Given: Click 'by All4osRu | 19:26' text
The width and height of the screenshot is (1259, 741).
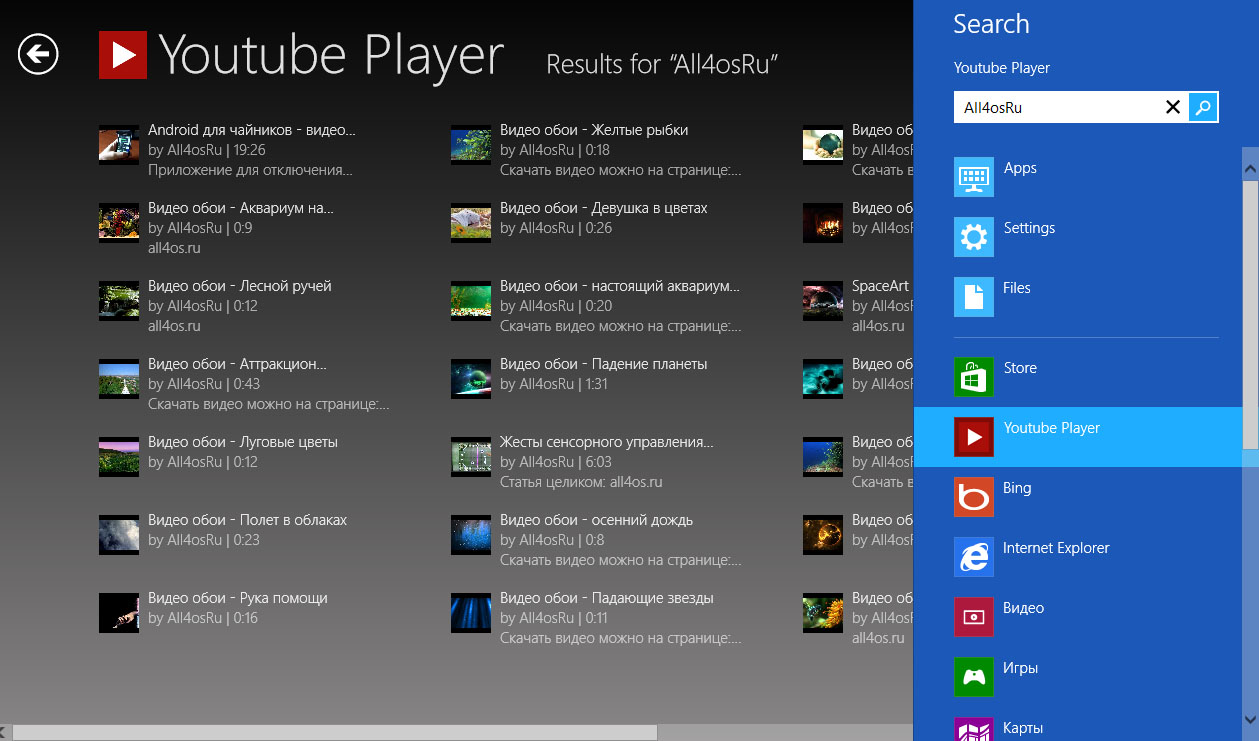Looking at the screenshot, I should tap(207, 150).
